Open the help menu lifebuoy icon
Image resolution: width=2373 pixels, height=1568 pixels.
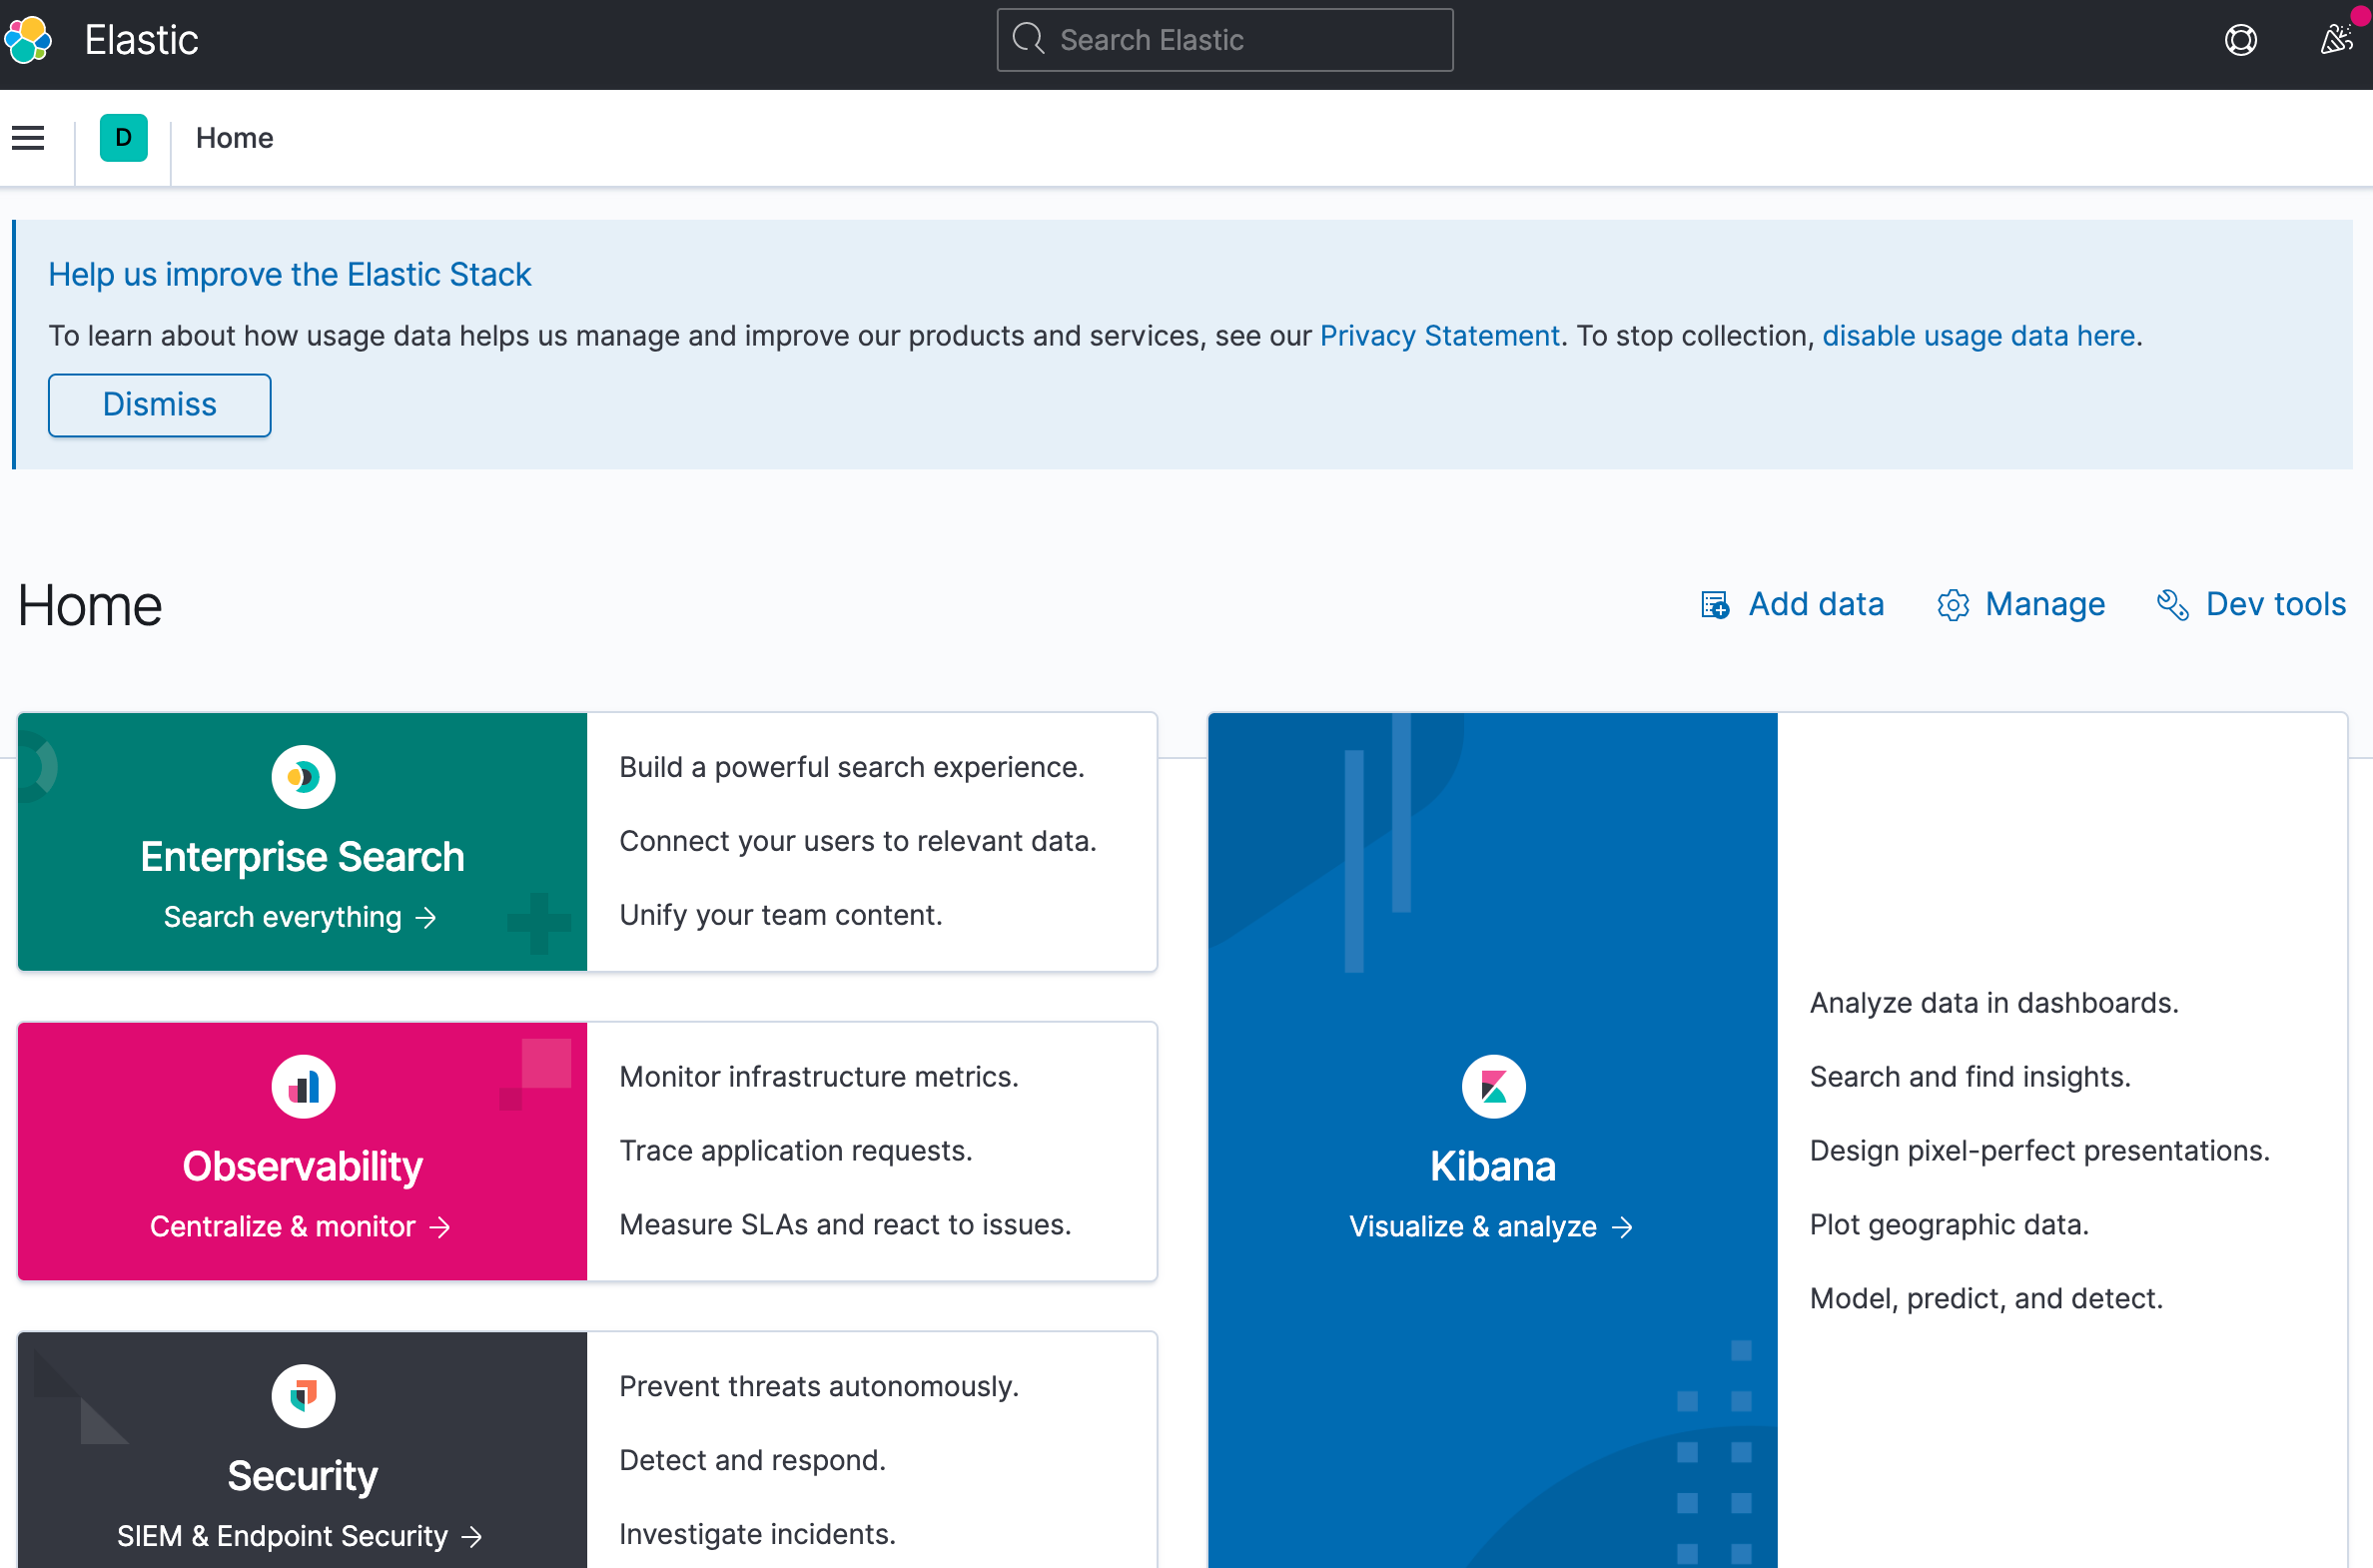pyautogui.click(x=2240, y=40)
